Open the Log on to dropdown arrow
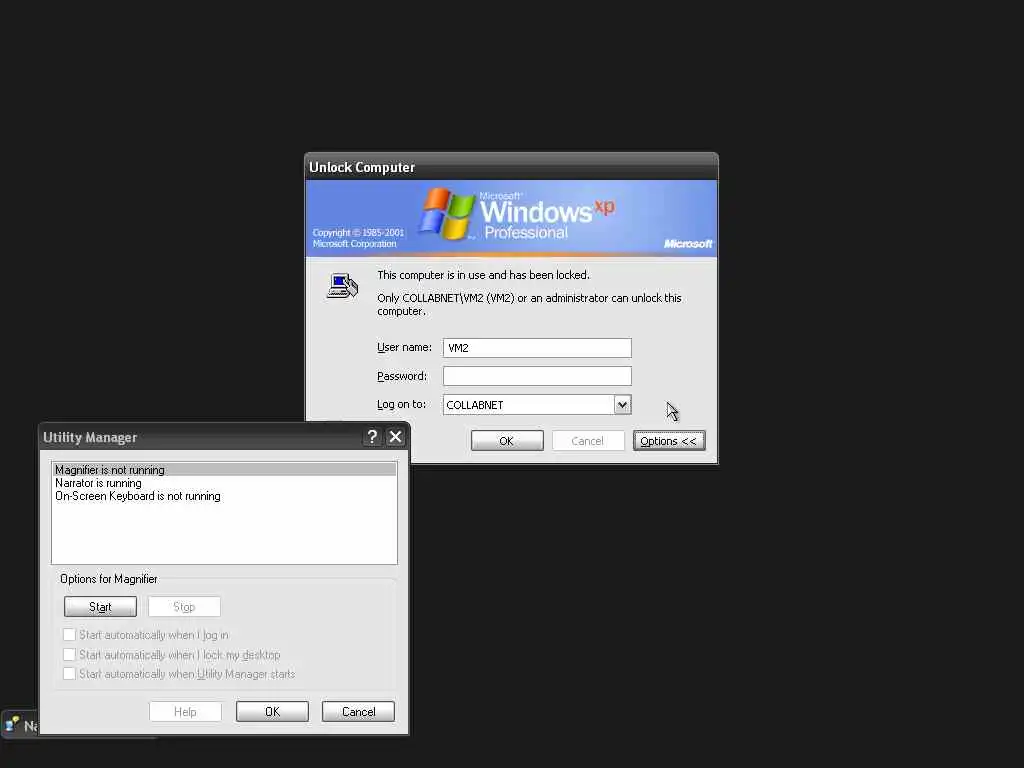Screen dimensions: 1024x768 click(622, 405)
